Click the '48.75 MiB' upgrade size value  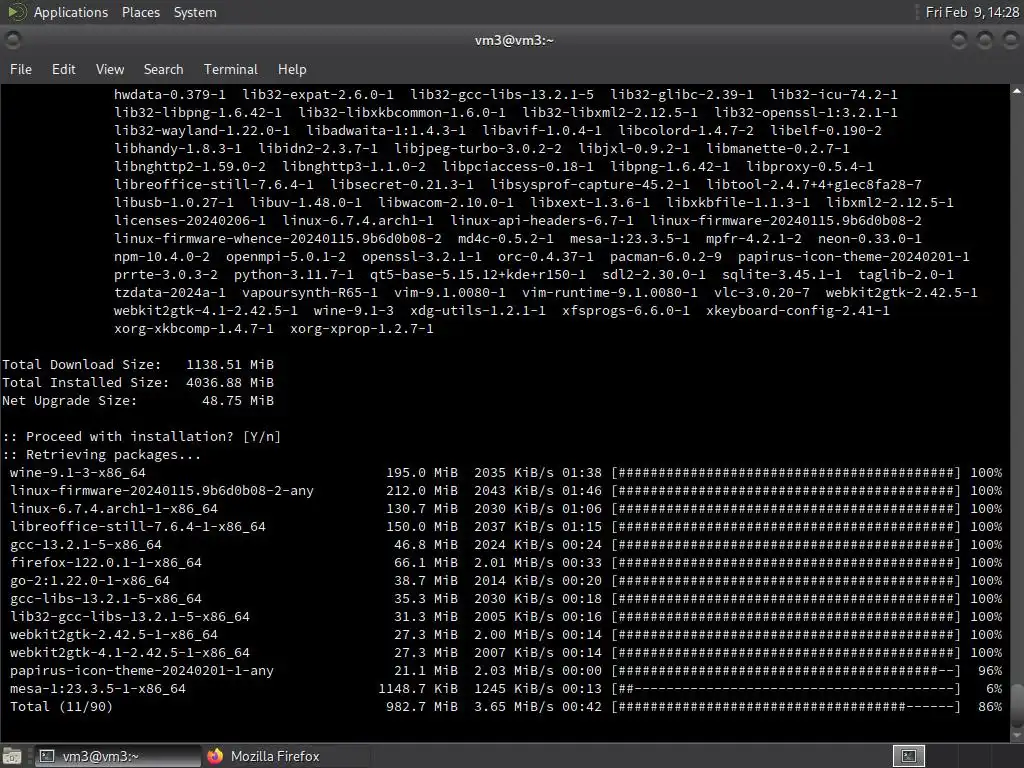coord(238,400)
